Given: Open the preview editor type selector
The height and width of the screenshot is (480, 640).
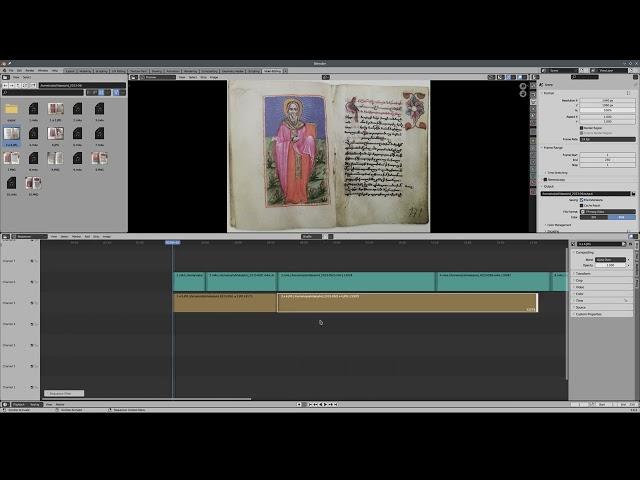Looking at the screenshot, I should click(x=134, y=77).
